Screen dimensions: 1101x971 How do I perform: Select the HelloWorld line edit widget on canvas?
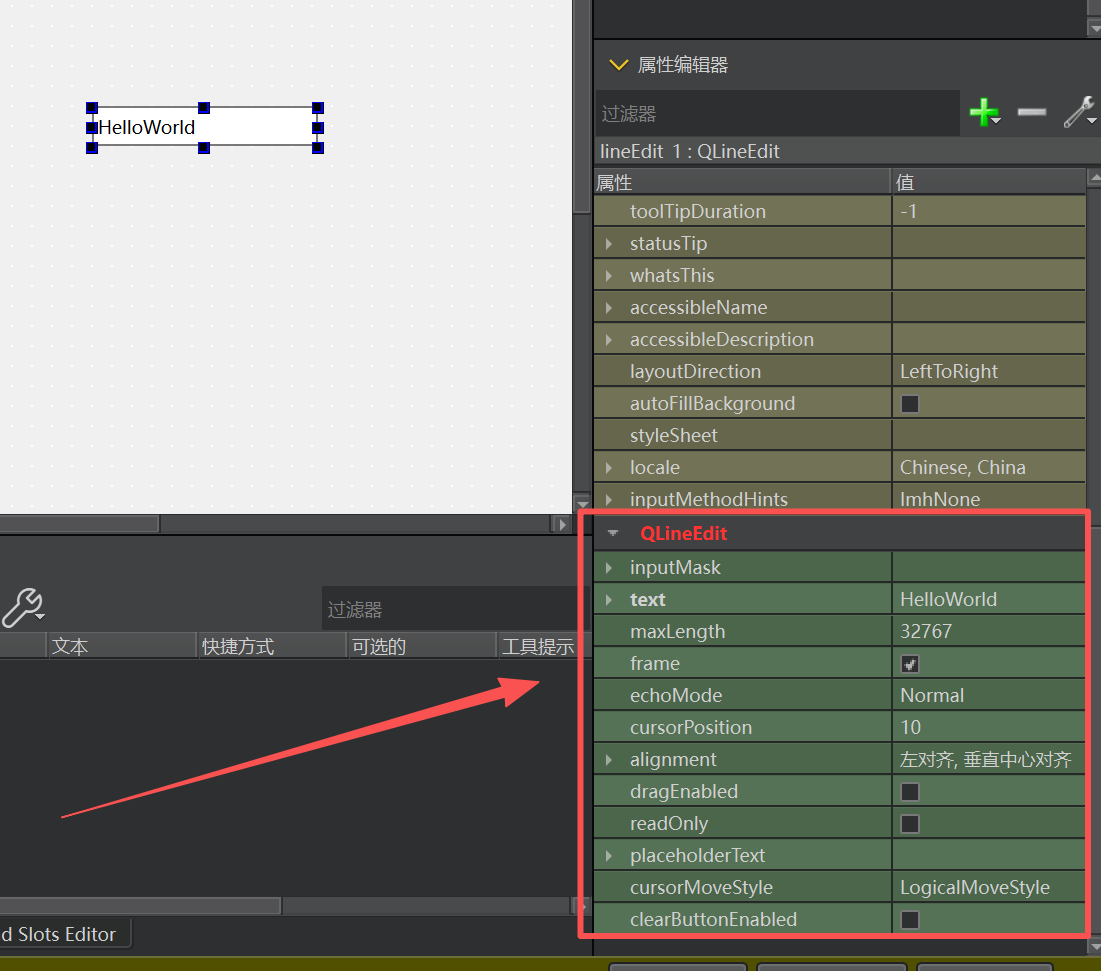(204, 127)
